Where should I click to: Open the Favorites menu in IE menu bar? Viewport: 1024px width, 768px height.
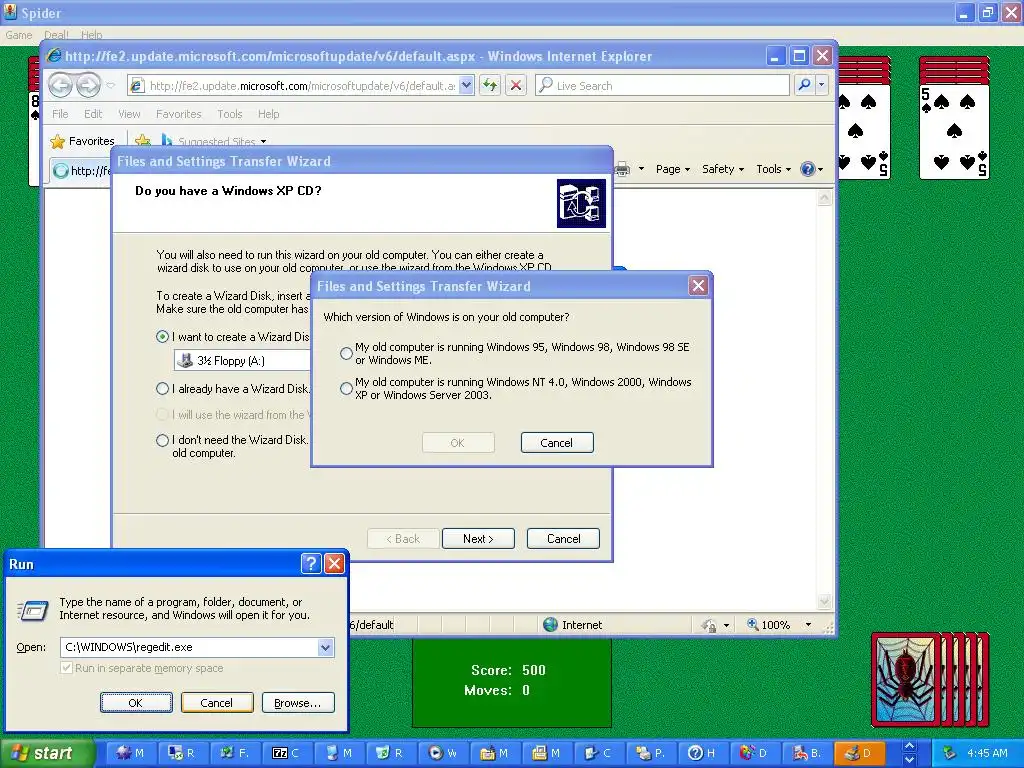(178, 114)
